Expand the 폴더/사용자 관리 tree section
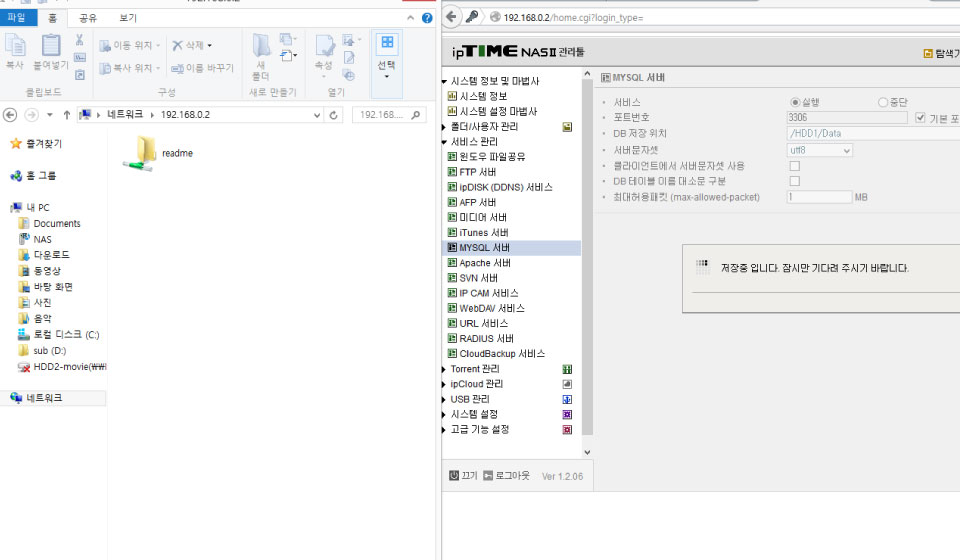The image size is (960, 560). click(444, 127)
